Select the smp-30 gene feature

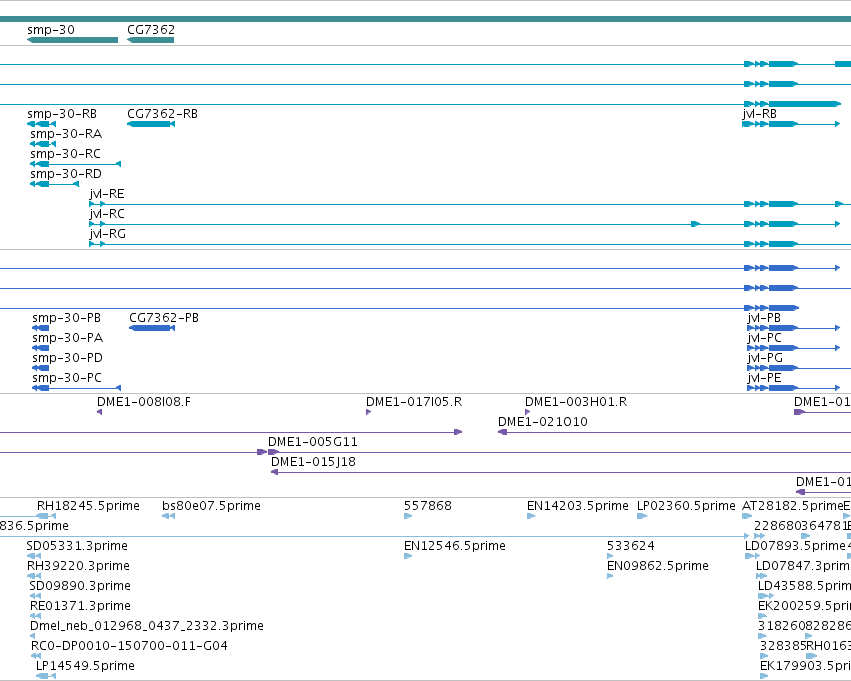[x=72, y=40]
